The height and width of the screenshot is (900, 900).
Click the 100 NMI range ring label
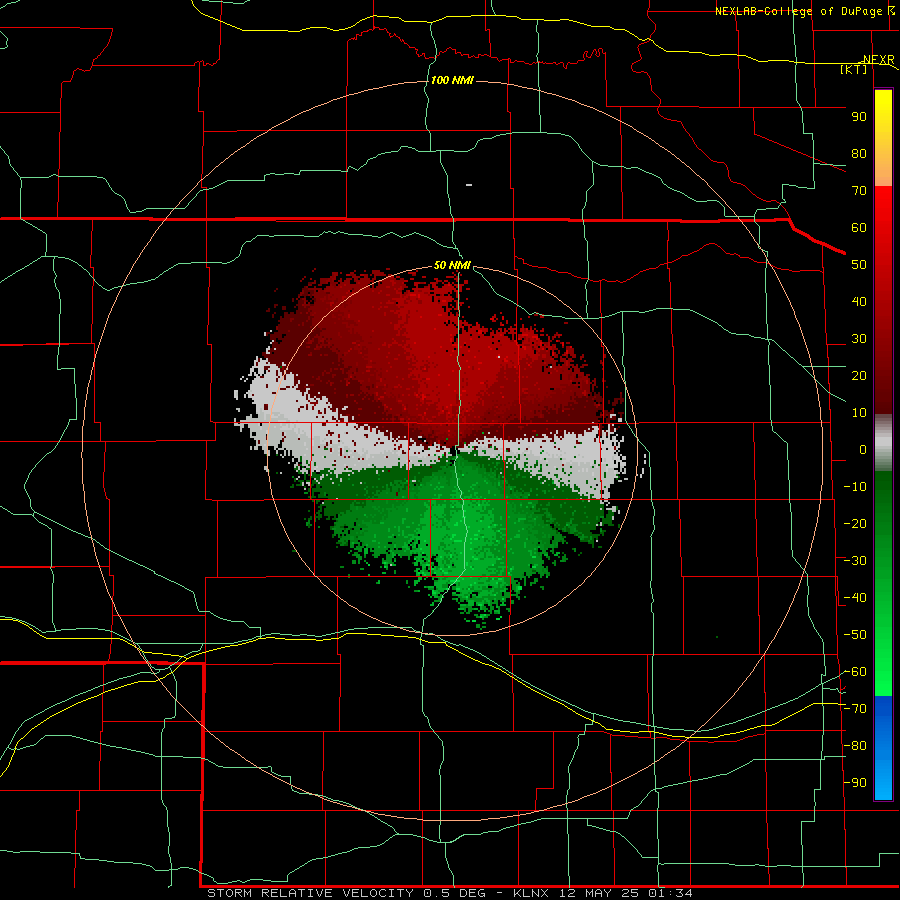(x=452, y=80)
